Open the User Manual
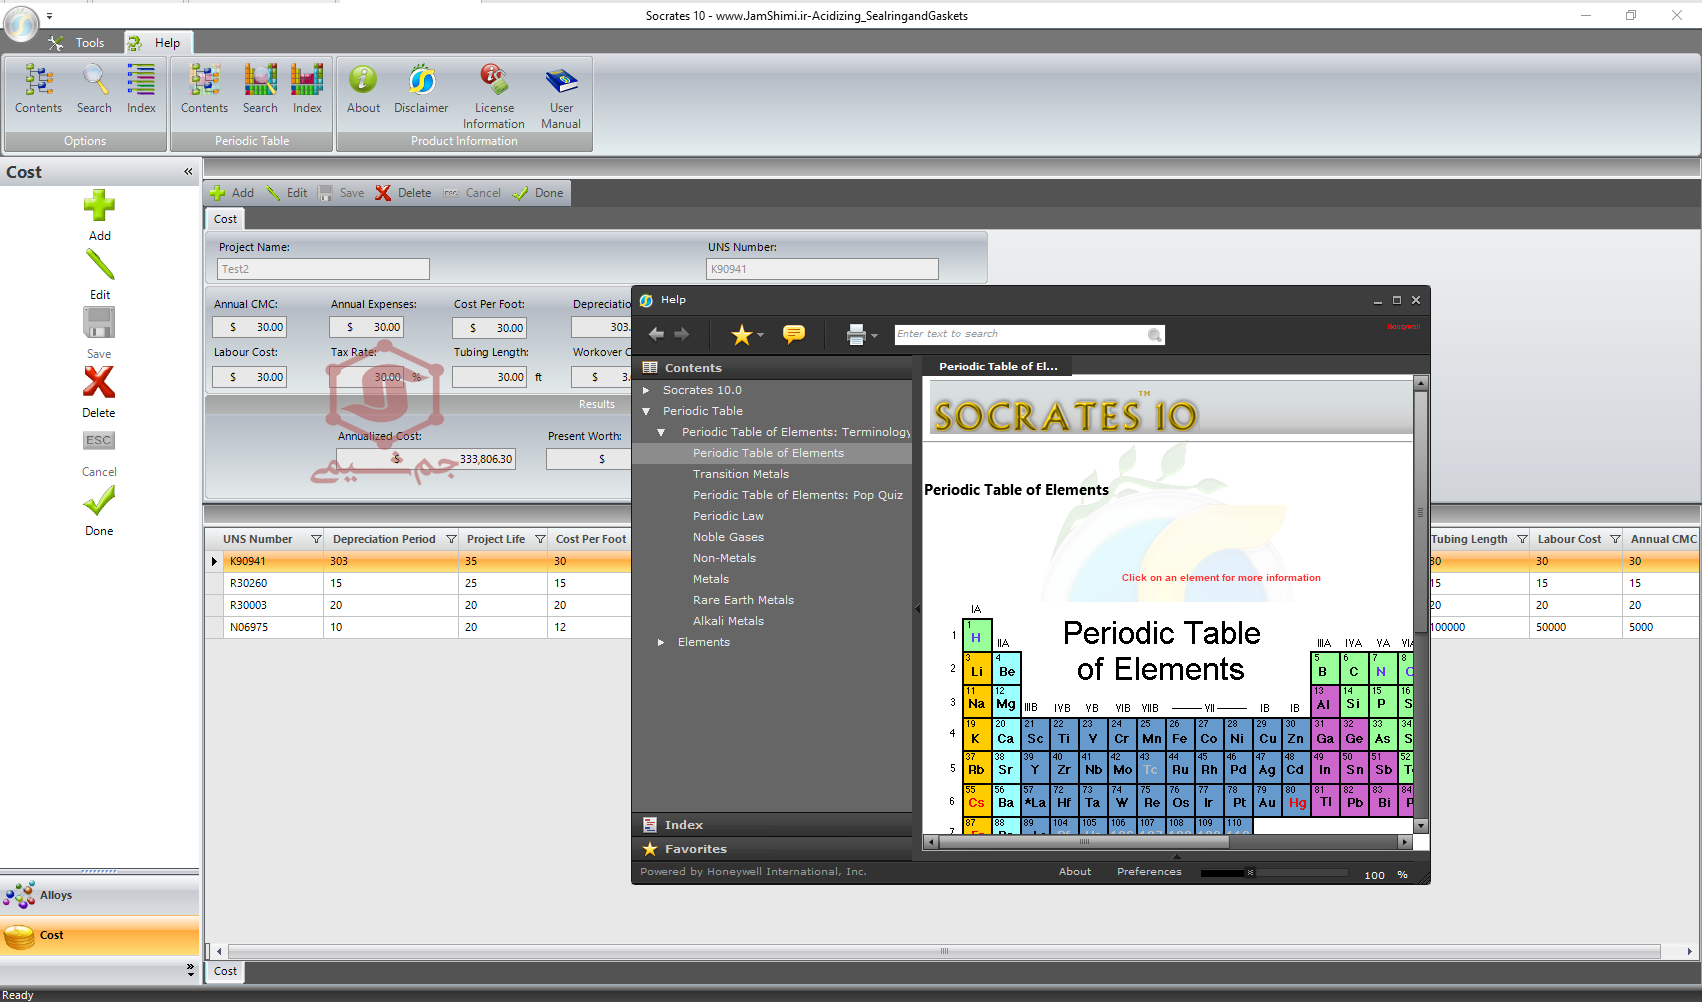The width and height of the screenshot is (1702, 1002). click(x=561, y=97)
